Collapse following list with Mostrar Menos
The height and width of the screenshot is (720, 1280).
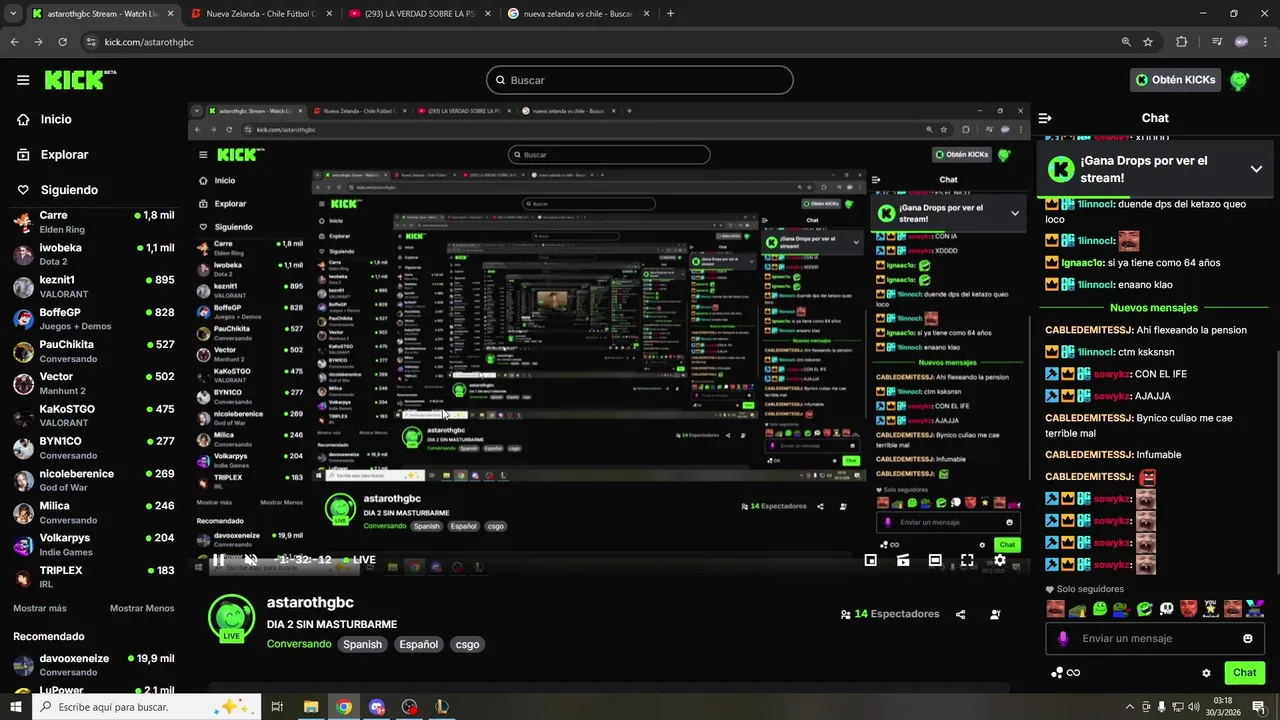click(x=142, y=608)
